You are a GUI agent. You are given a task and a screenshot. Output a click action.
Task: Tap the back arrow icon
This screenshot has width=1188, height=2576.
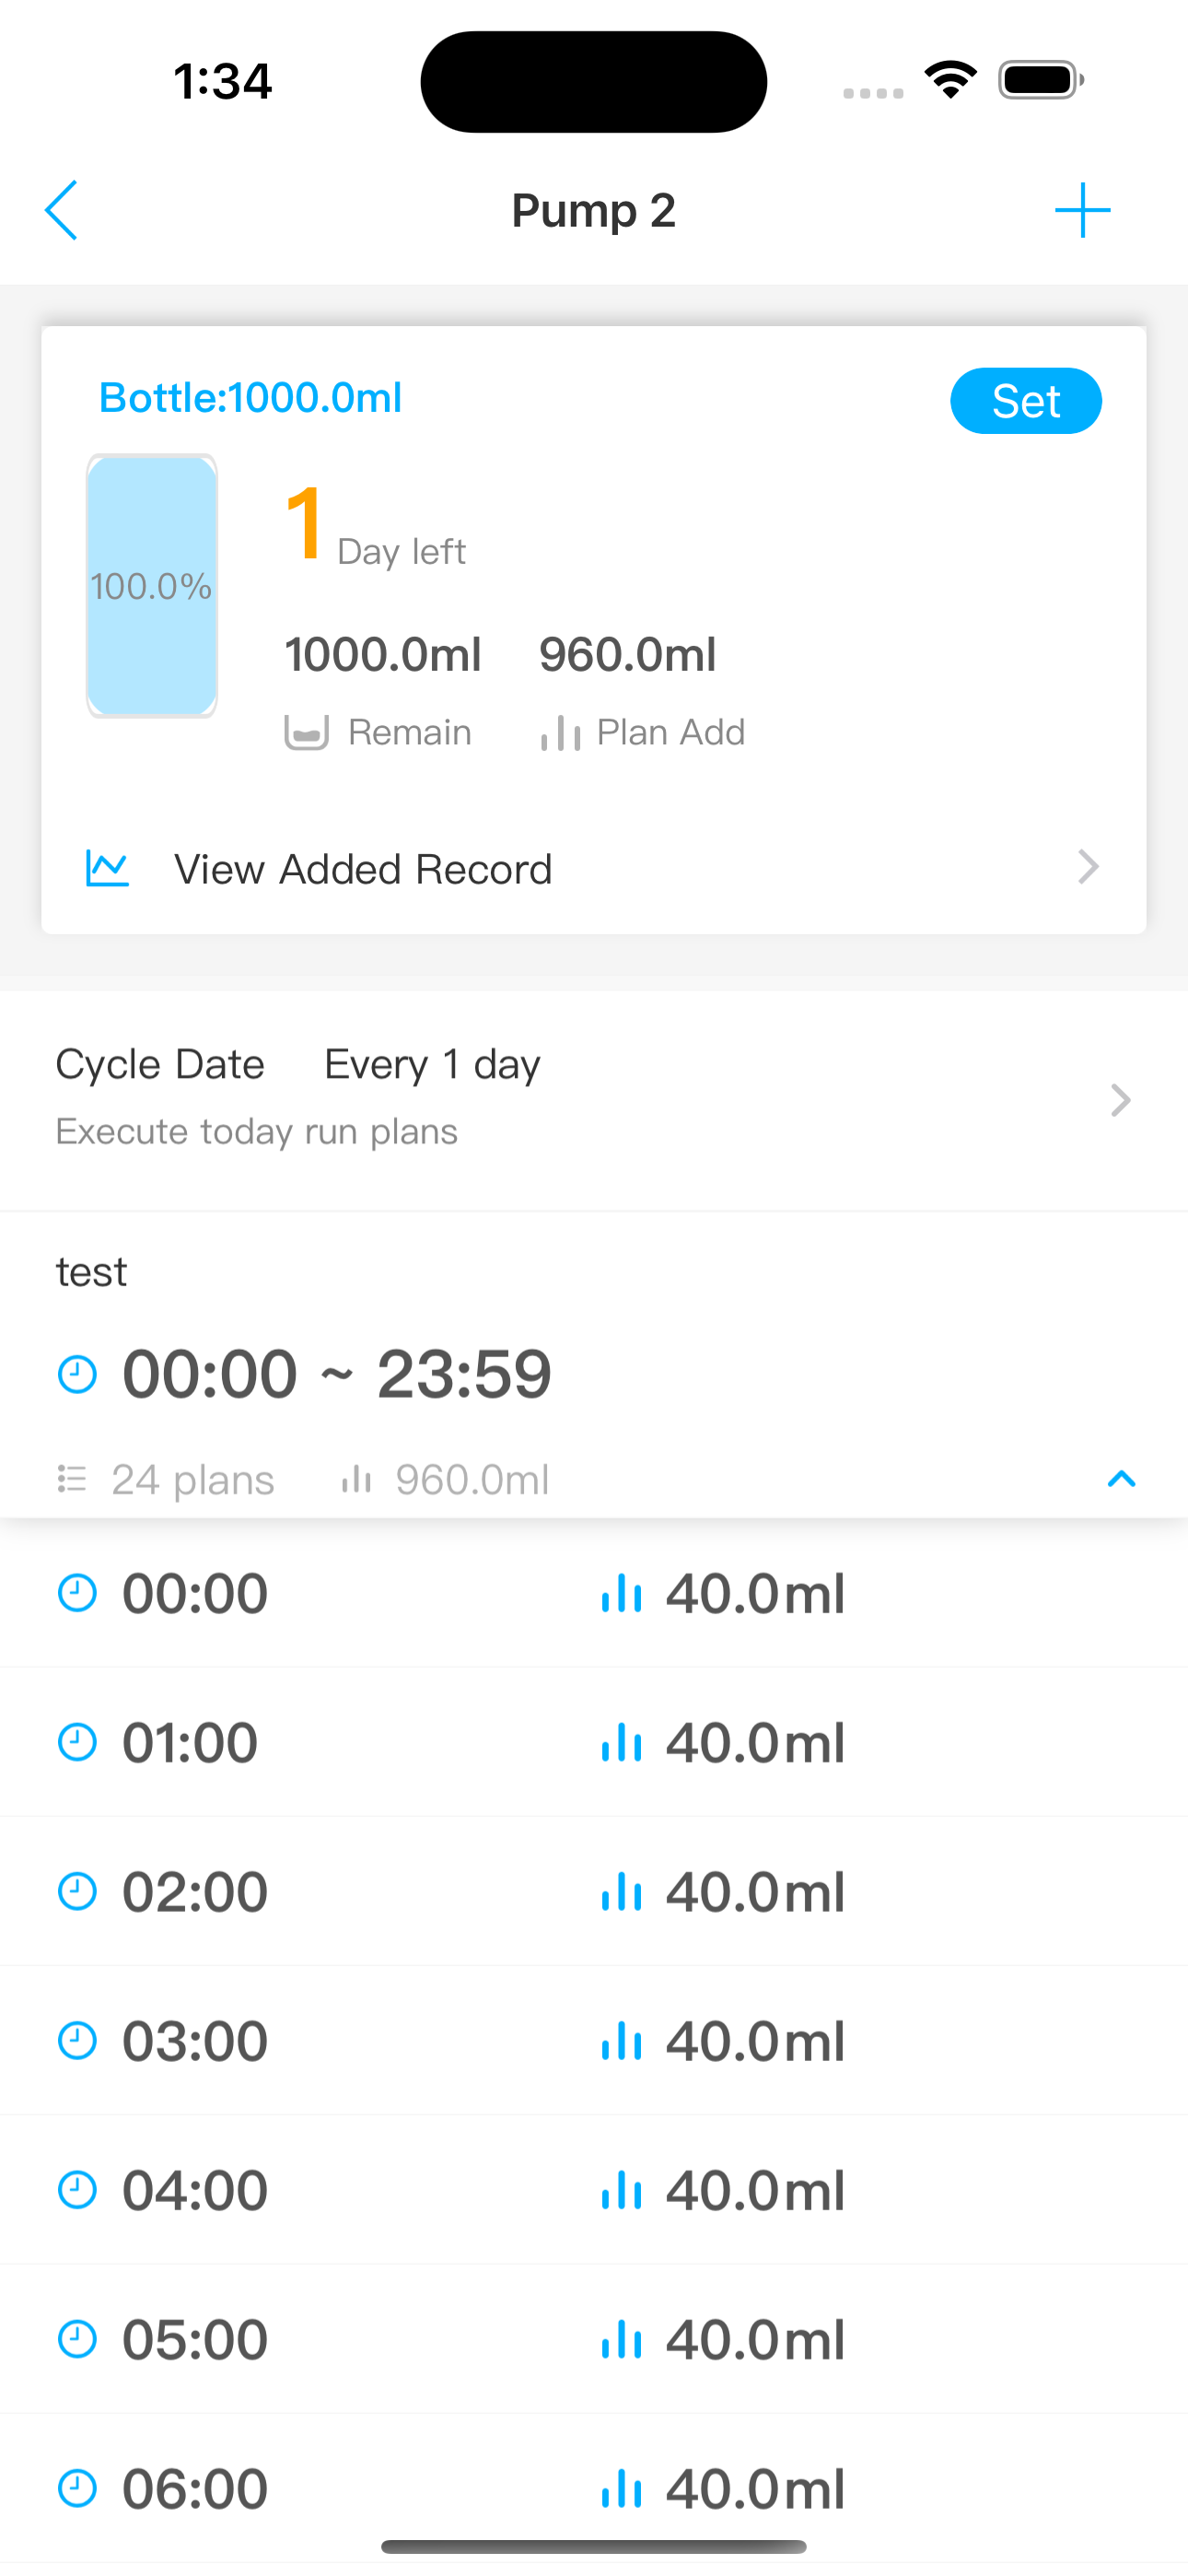coord(61,210)
